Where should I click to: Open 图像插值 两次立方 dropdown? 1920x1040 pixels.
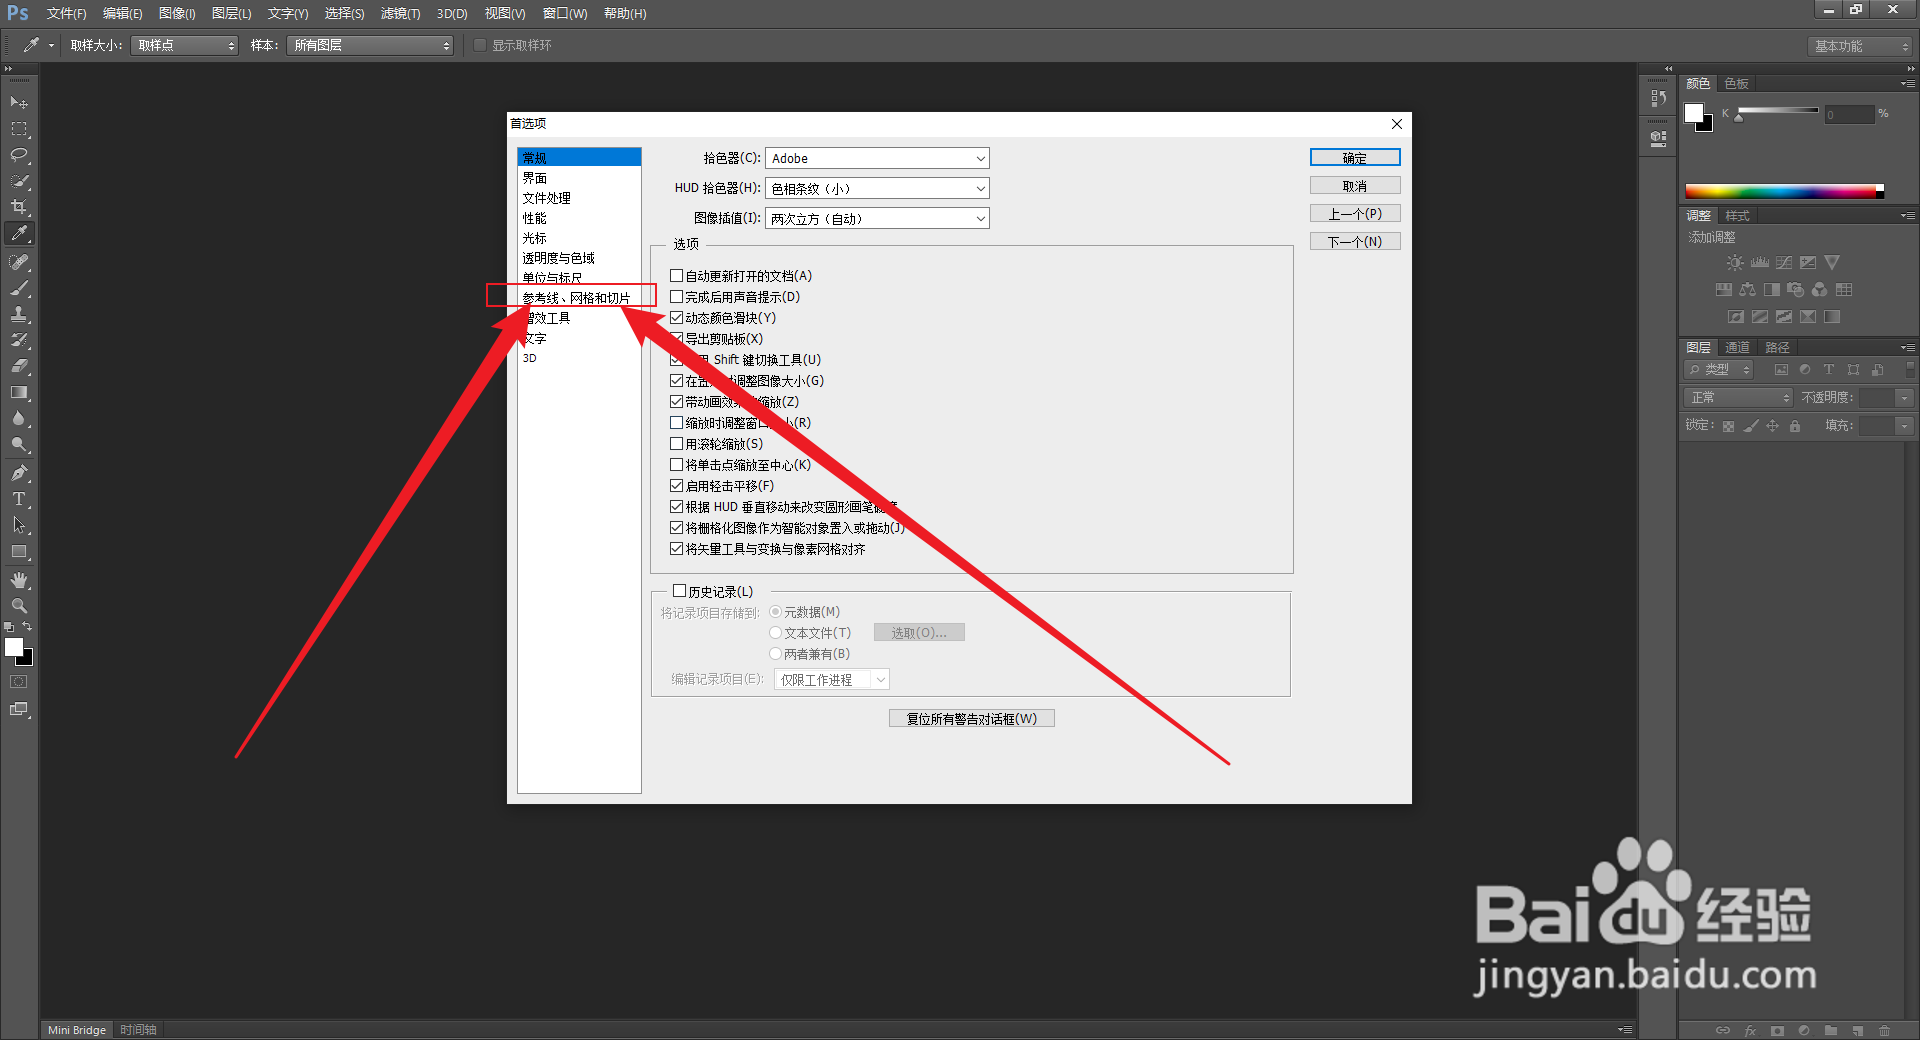pos(877,218)
